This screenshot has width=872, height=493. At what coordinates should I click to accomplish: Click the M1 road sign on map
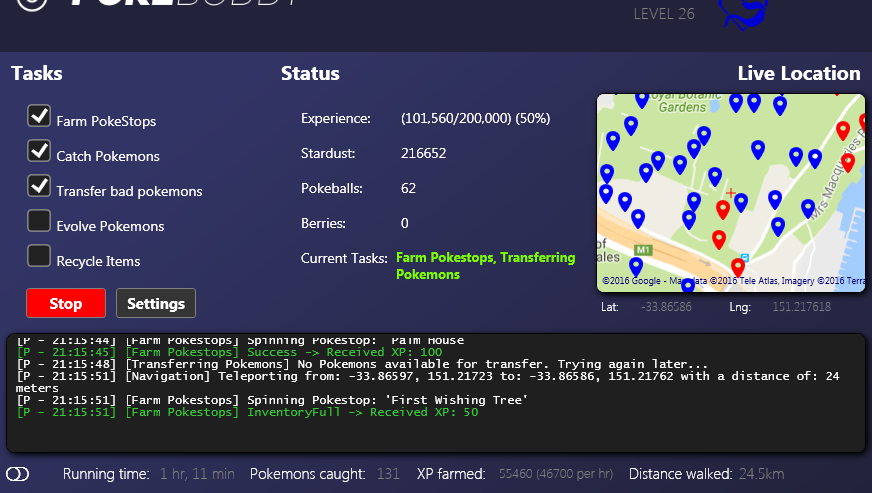[x=643, y=250]
